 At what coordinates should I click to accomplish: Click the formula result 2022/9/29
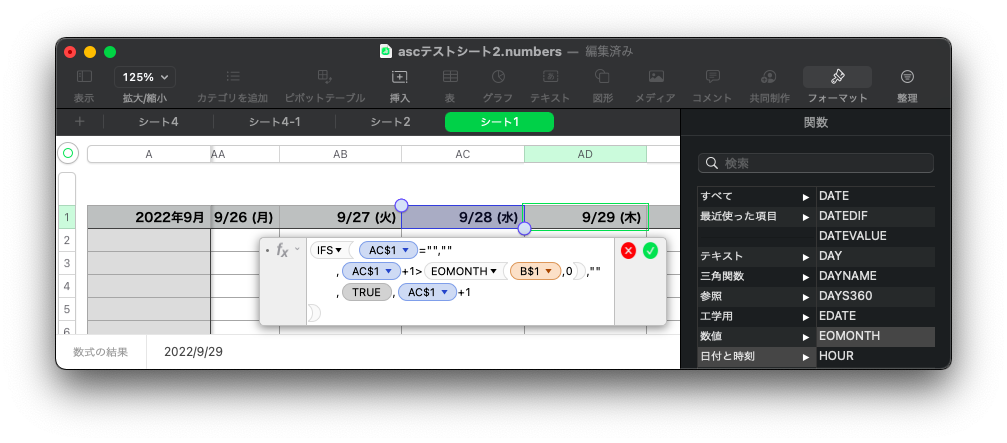(x=193, y=352)
